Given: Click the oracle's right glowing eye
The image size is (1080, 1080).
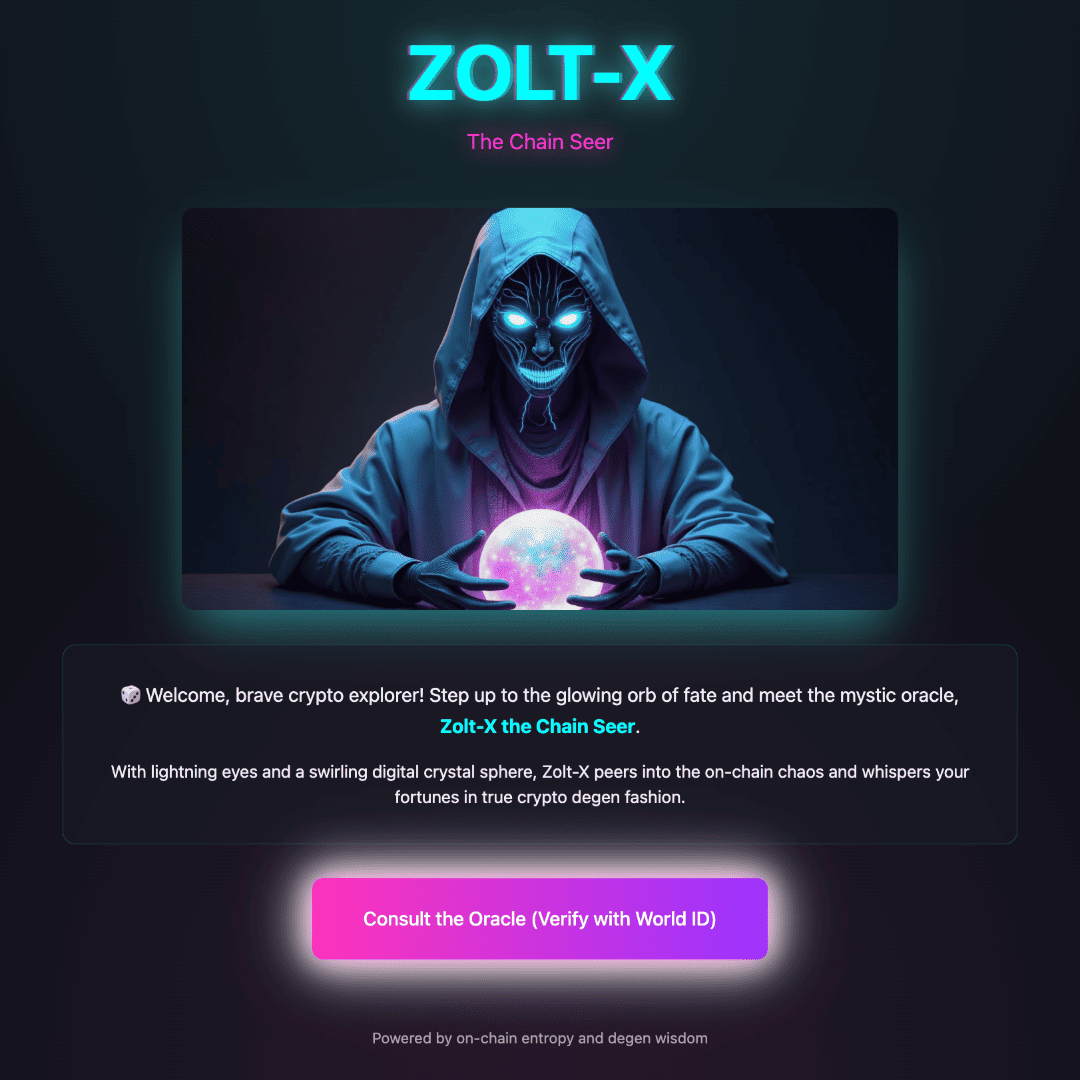Looking at the screenshot, I should [569, 319].
